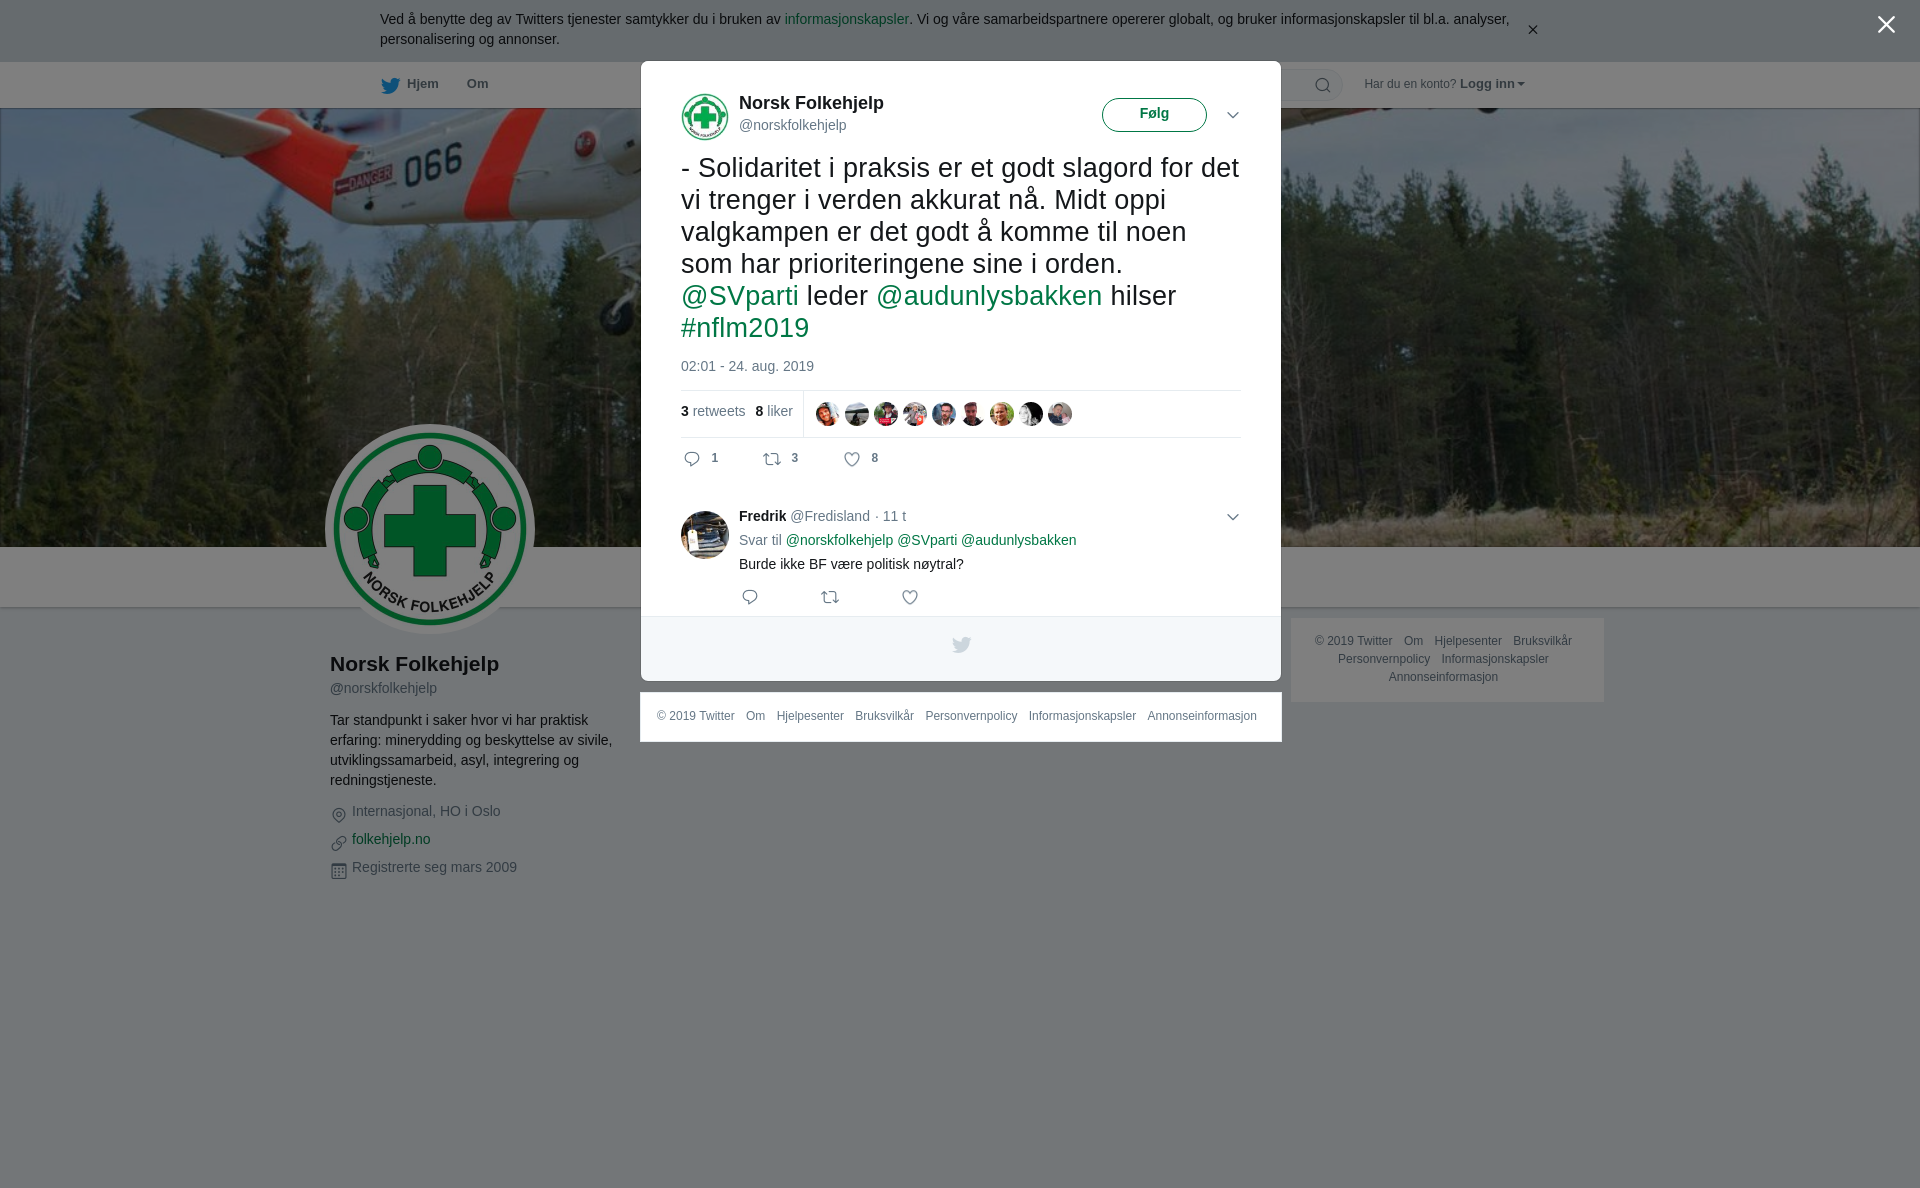The width and height of the screenshot is (1920, 1188).
Task: Retweet the Norsk Folkehjelp tweet
Action: coord(772,459)
